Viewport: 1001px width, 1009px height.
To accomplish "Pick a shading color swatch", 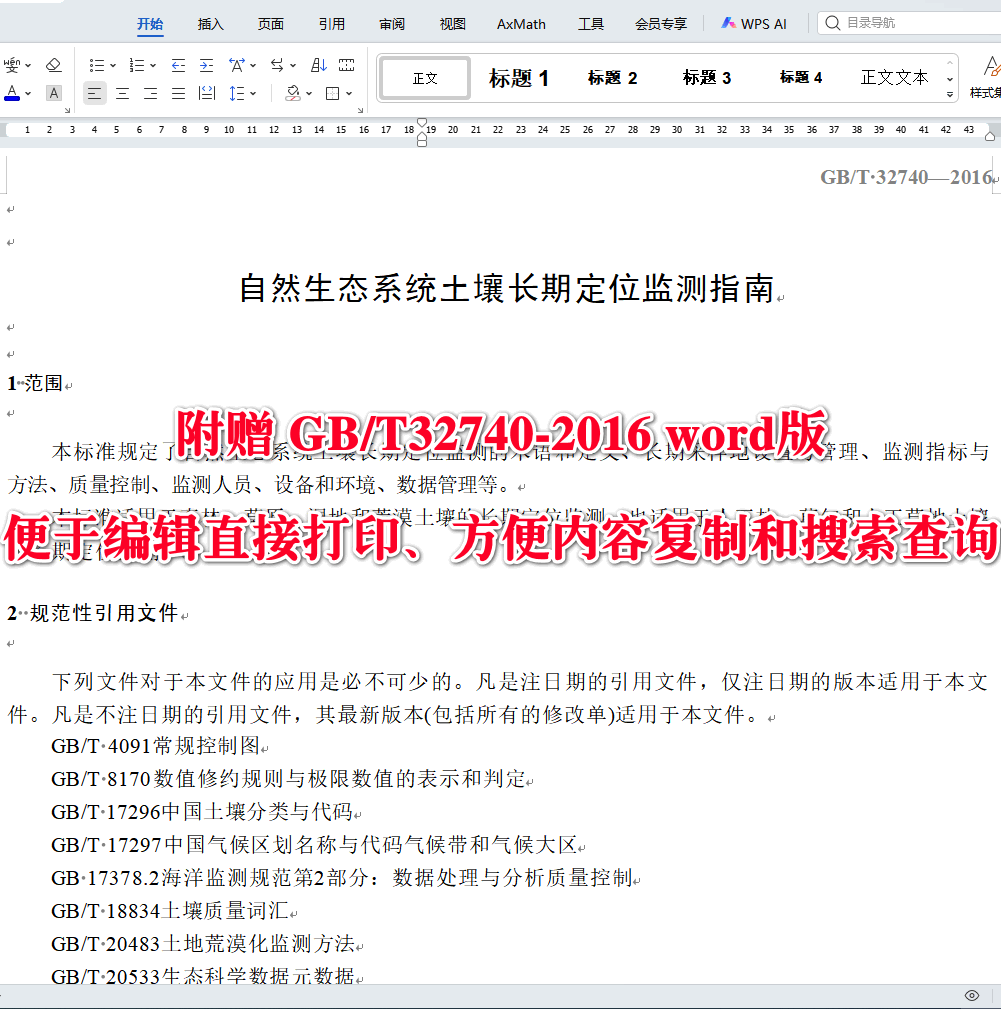I will pos(293,93).
